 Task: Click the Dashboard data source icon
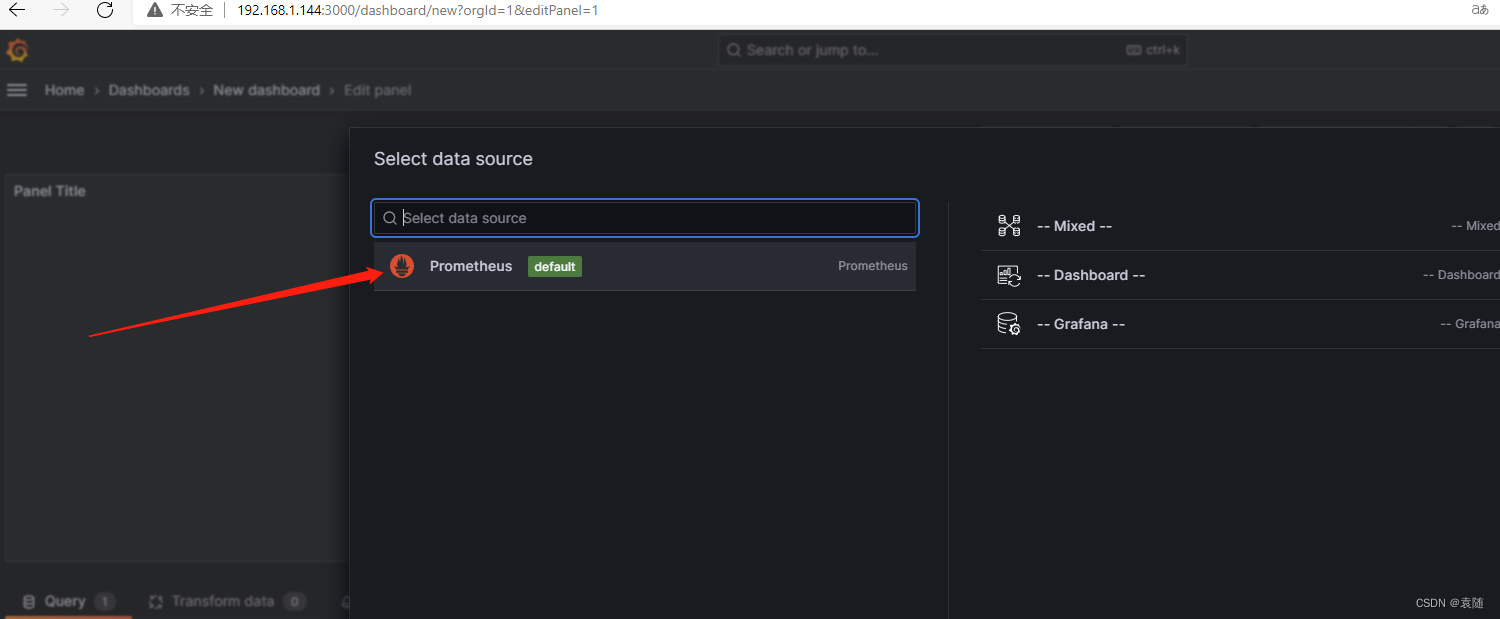click(x=1009, y=275)
